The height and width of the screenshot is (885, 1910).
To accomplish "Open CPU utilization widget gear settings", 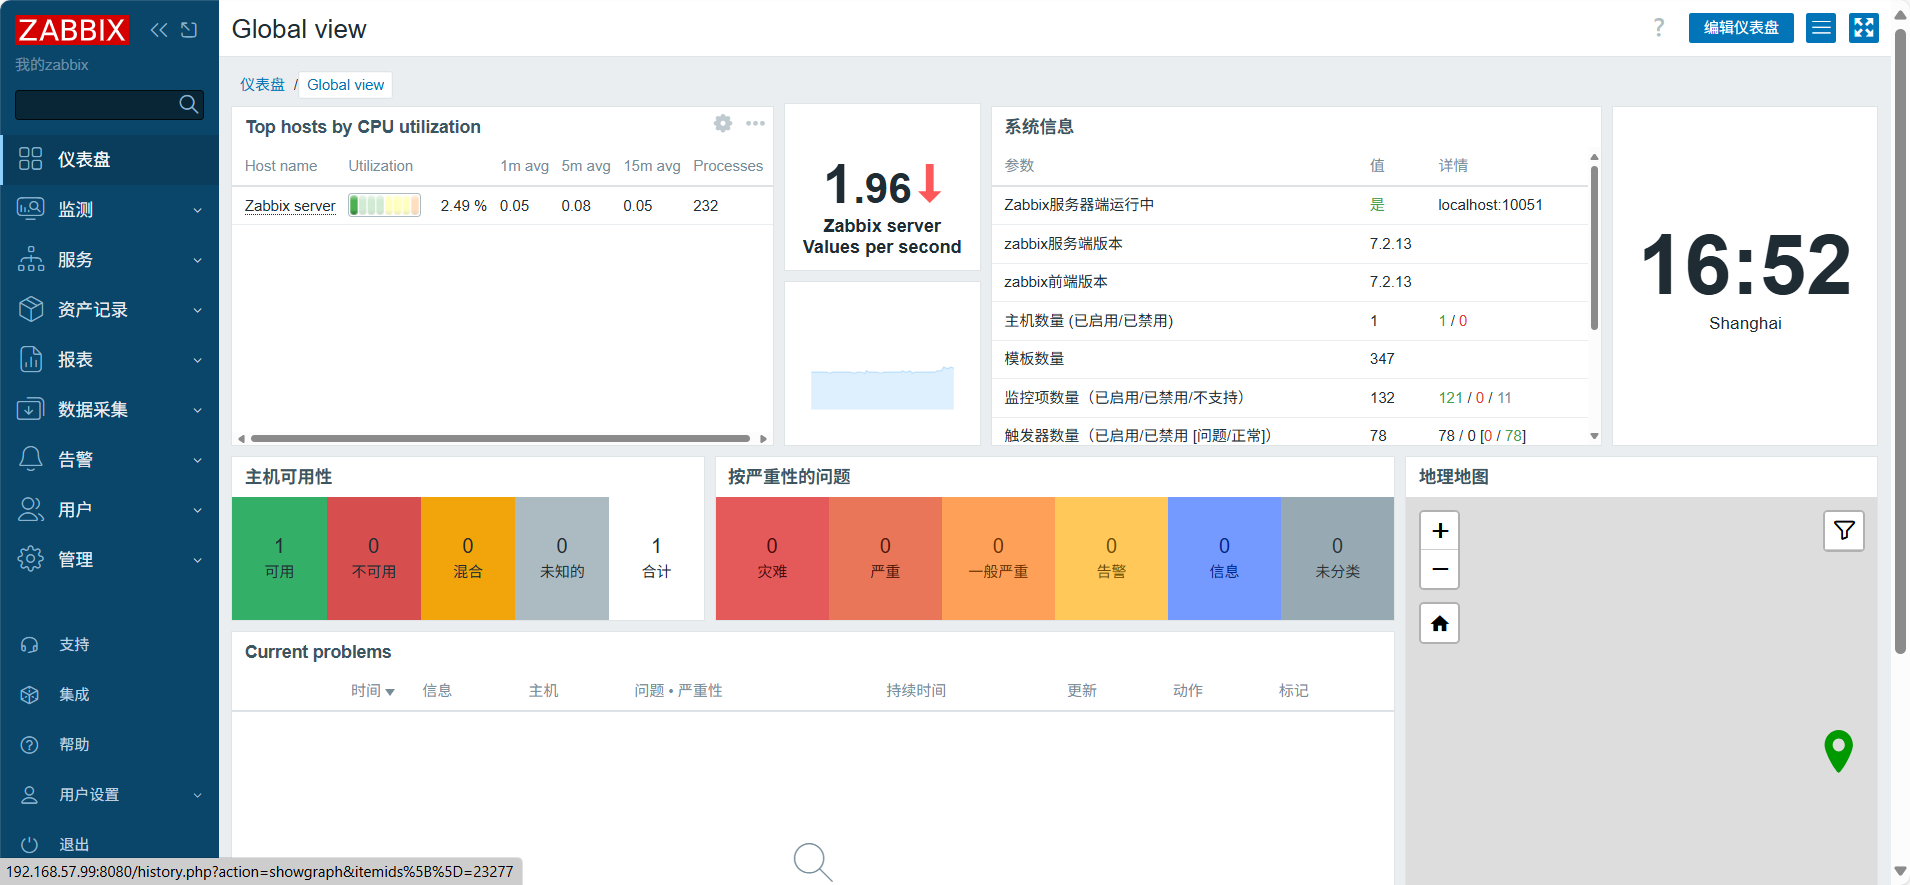I will click(723, 123).
